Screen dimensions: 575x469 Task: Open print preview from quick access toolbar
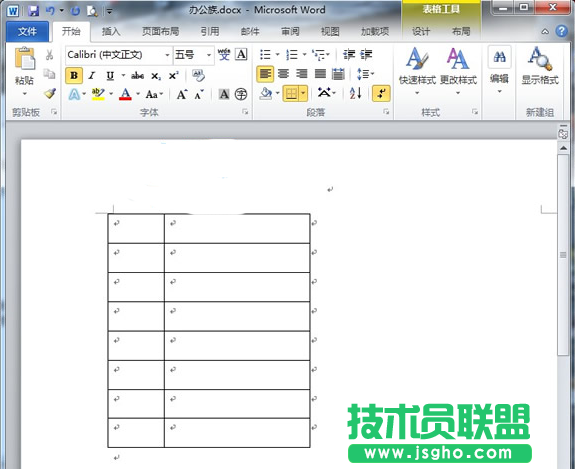pos(92,11)
